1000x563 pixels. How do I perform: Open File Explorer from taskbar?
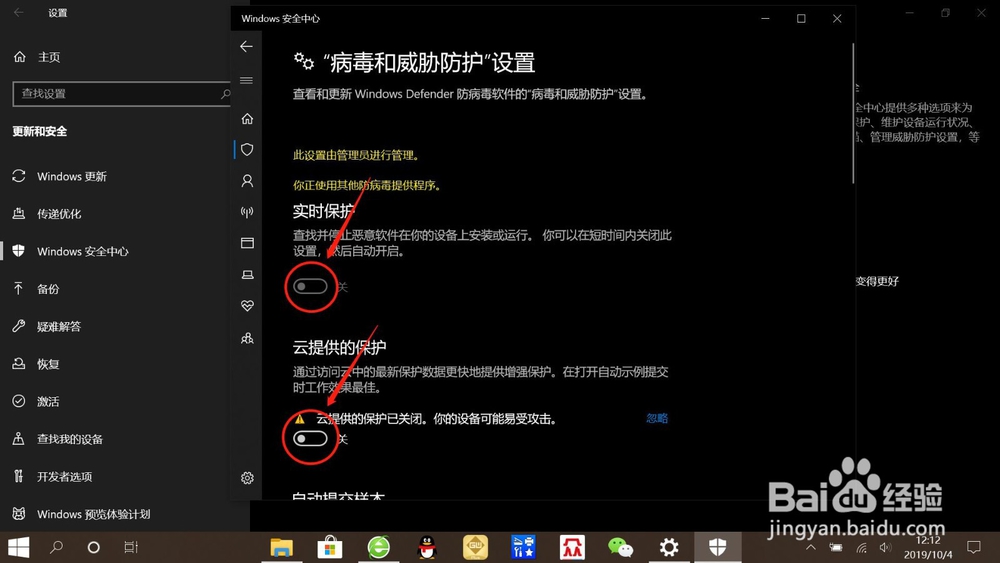coord(281,547)
